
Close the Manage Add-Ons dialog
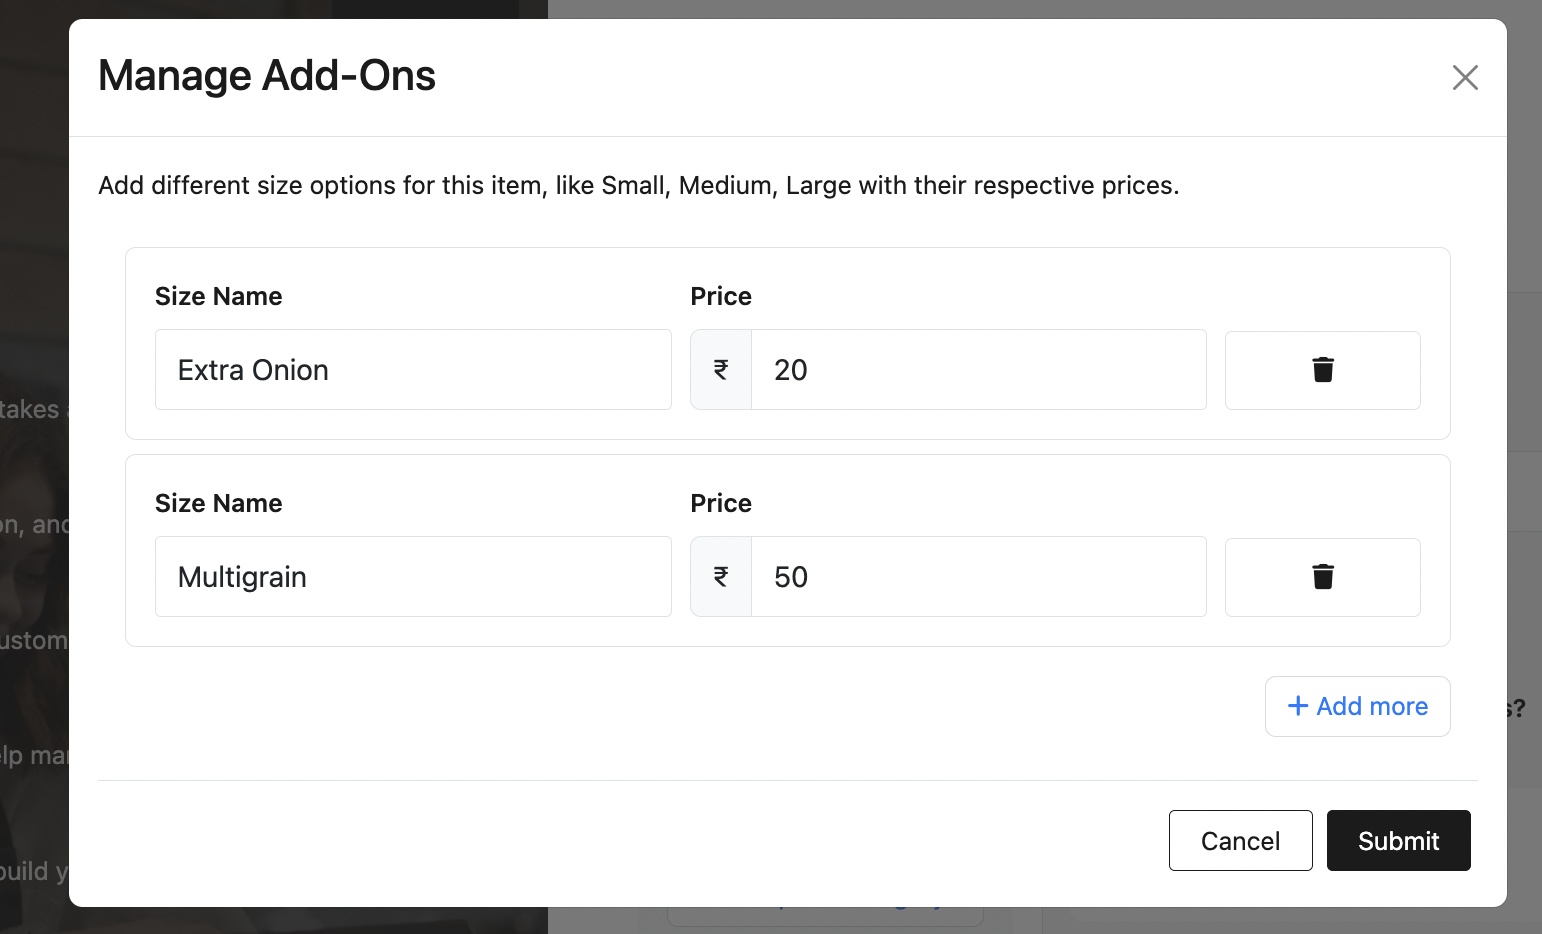click(1465, 77)
